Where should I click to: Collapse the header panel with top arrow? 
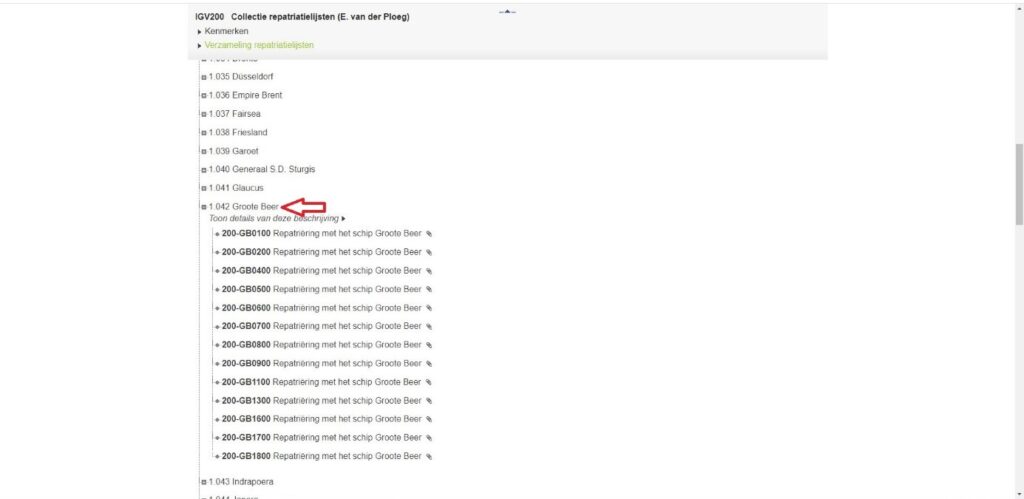pyautogui.click(x=507, y=12)
